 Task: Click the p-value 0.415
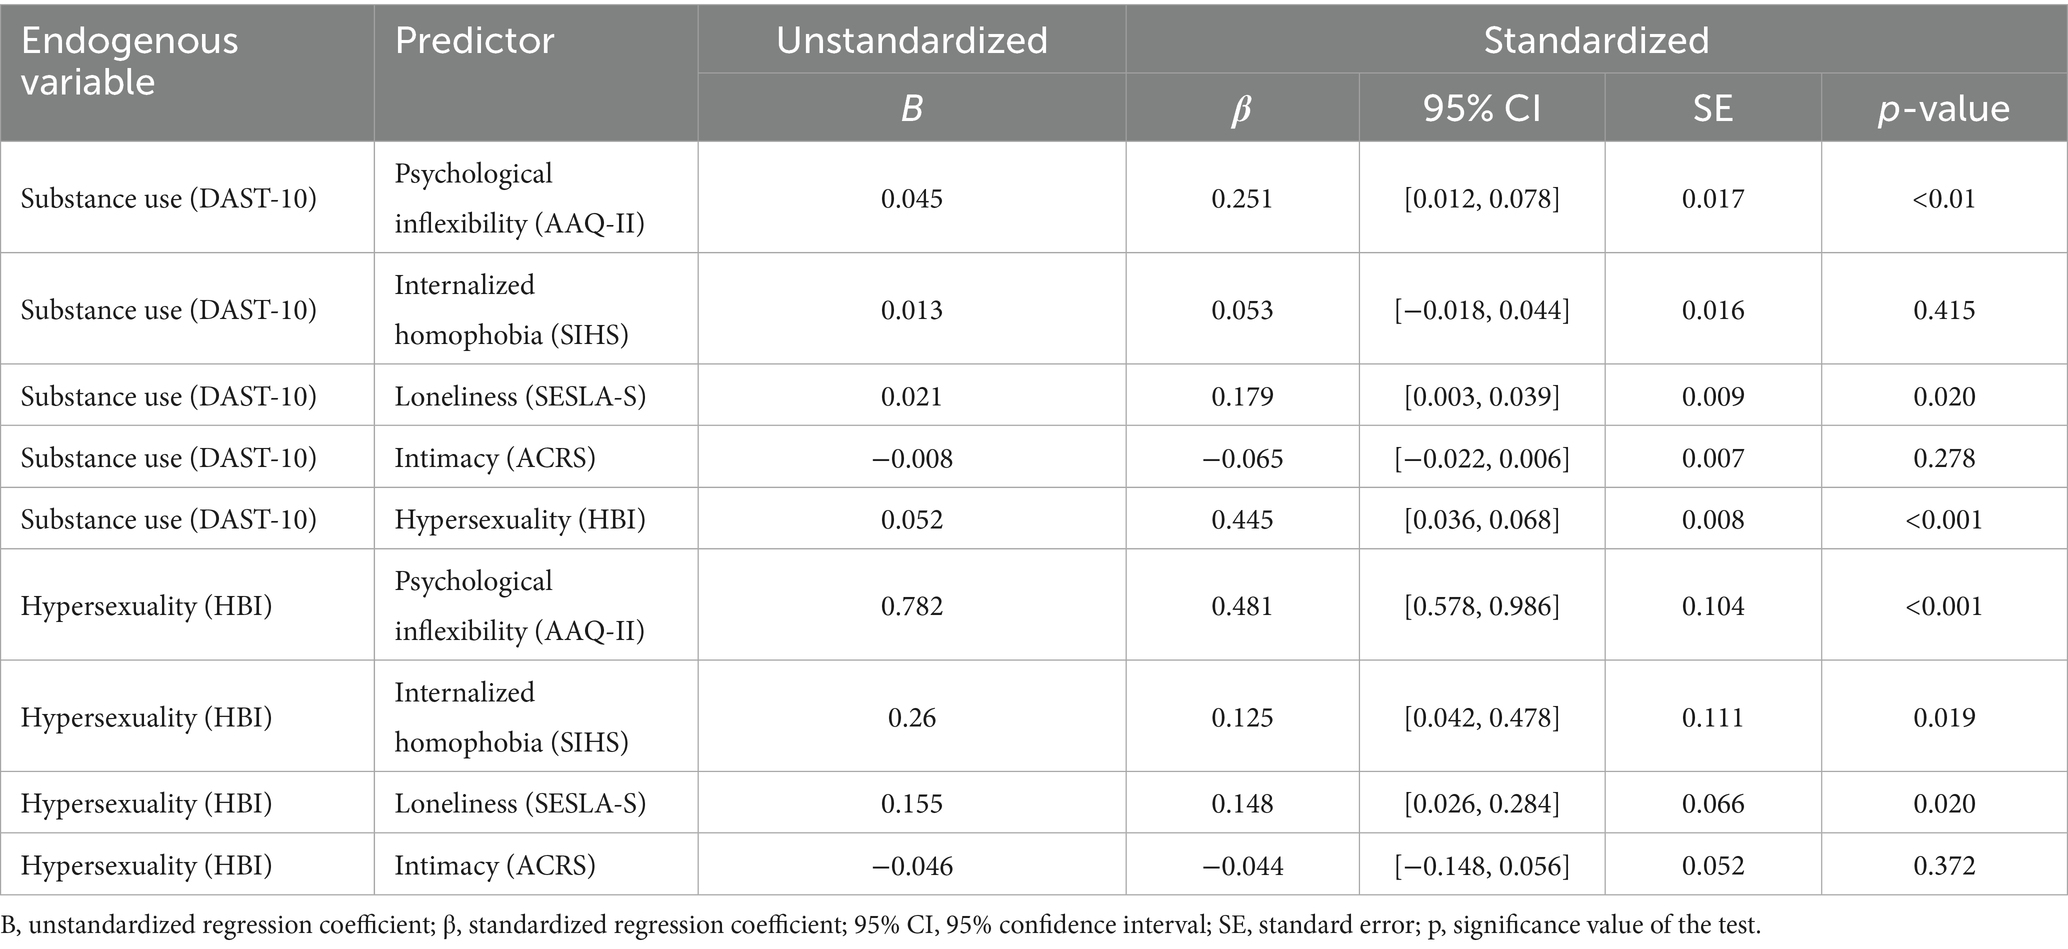pyautogui.click(x=1943, y=310)
